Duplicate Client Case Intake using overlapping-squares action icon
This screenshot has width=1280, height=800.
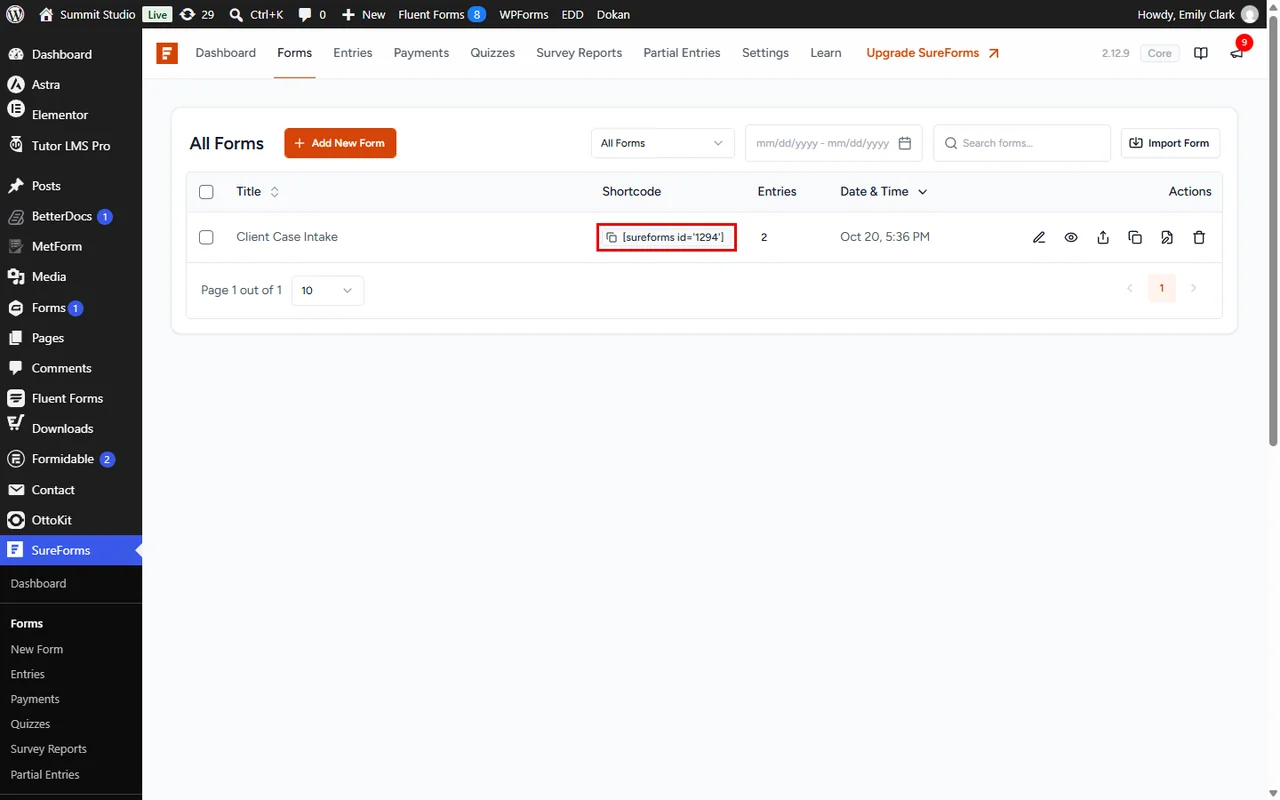(x=1135, y=237)
